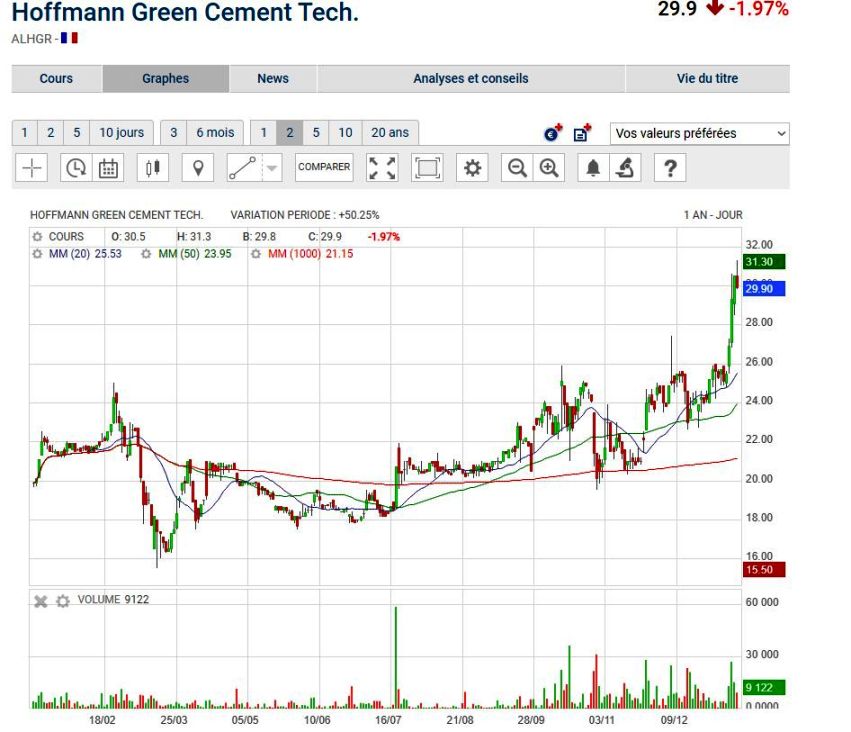
Task: Select the 5 years period
Action: point(316,133)
